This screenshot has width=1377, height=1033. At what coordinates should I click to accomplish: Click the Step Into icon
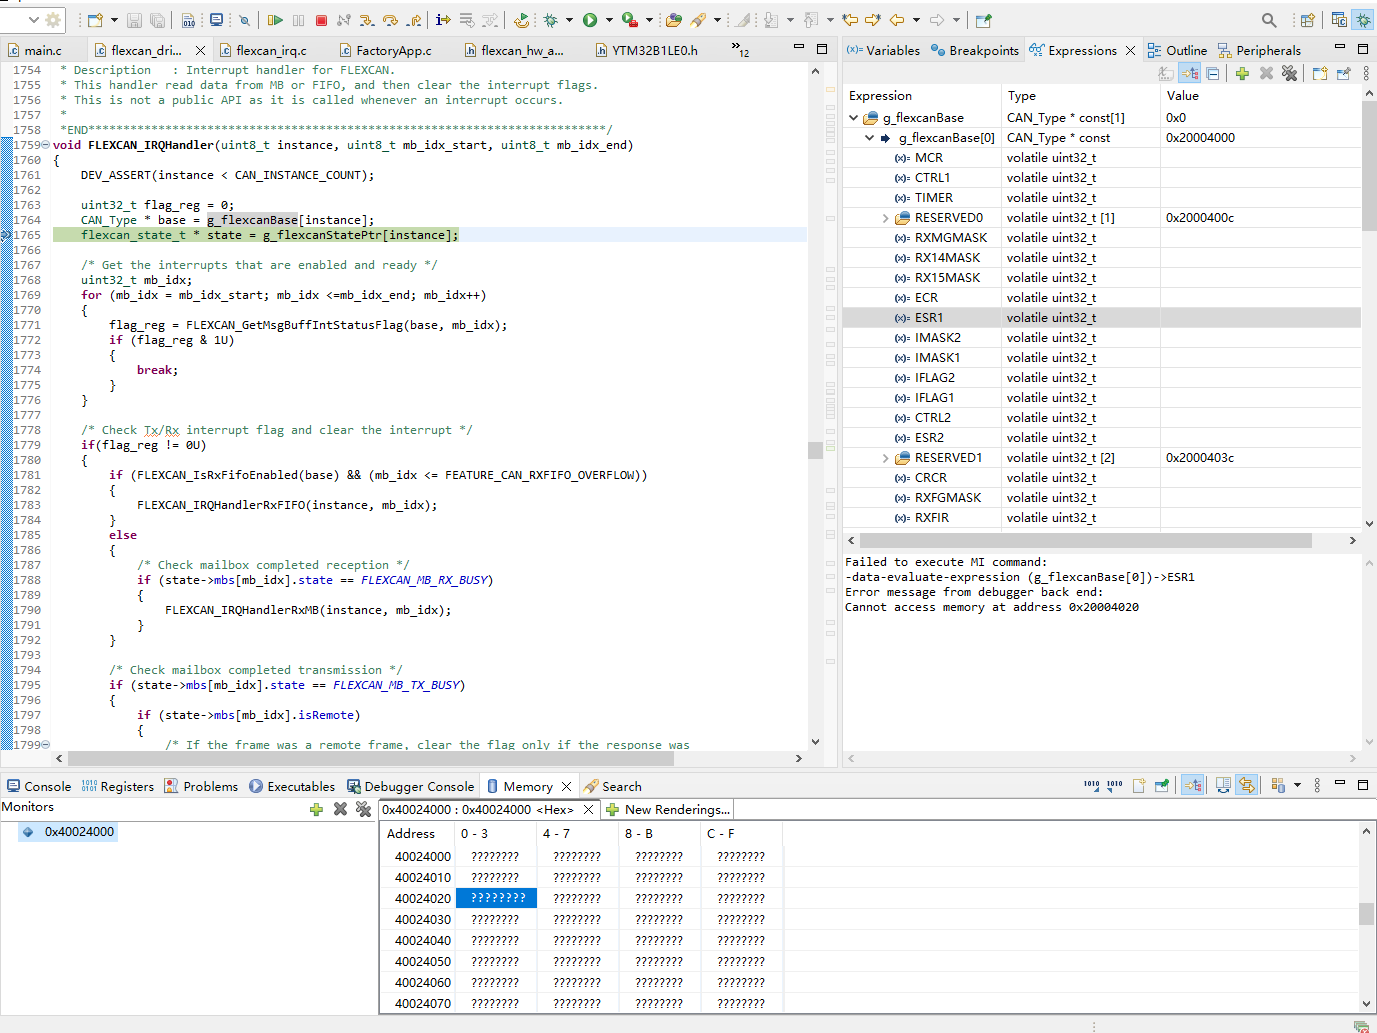pos(367,20)
